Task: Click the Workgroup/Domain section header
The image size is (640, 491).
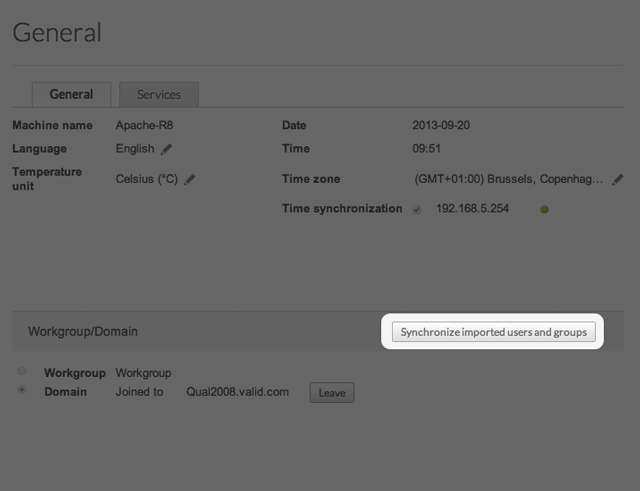Action: pyautogui.click(x=83, y=331)
